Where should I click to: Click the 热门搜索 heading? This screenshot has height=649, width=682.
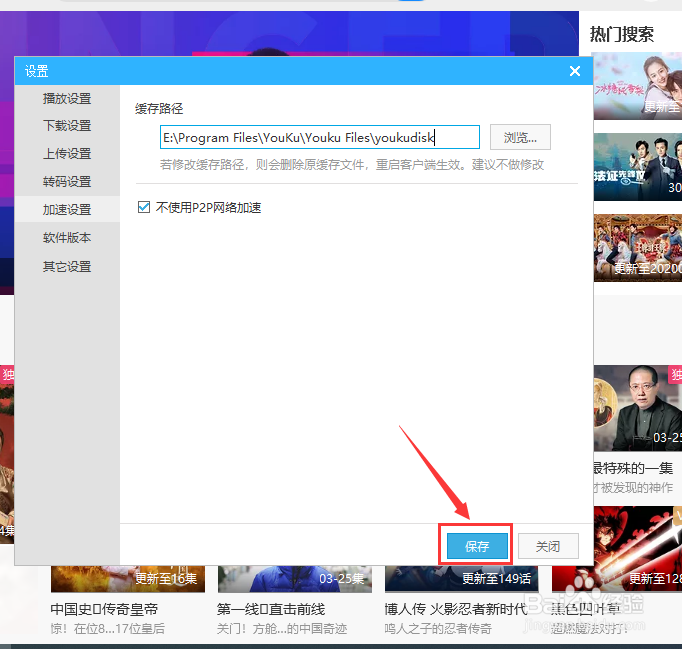tap(622, 34)
